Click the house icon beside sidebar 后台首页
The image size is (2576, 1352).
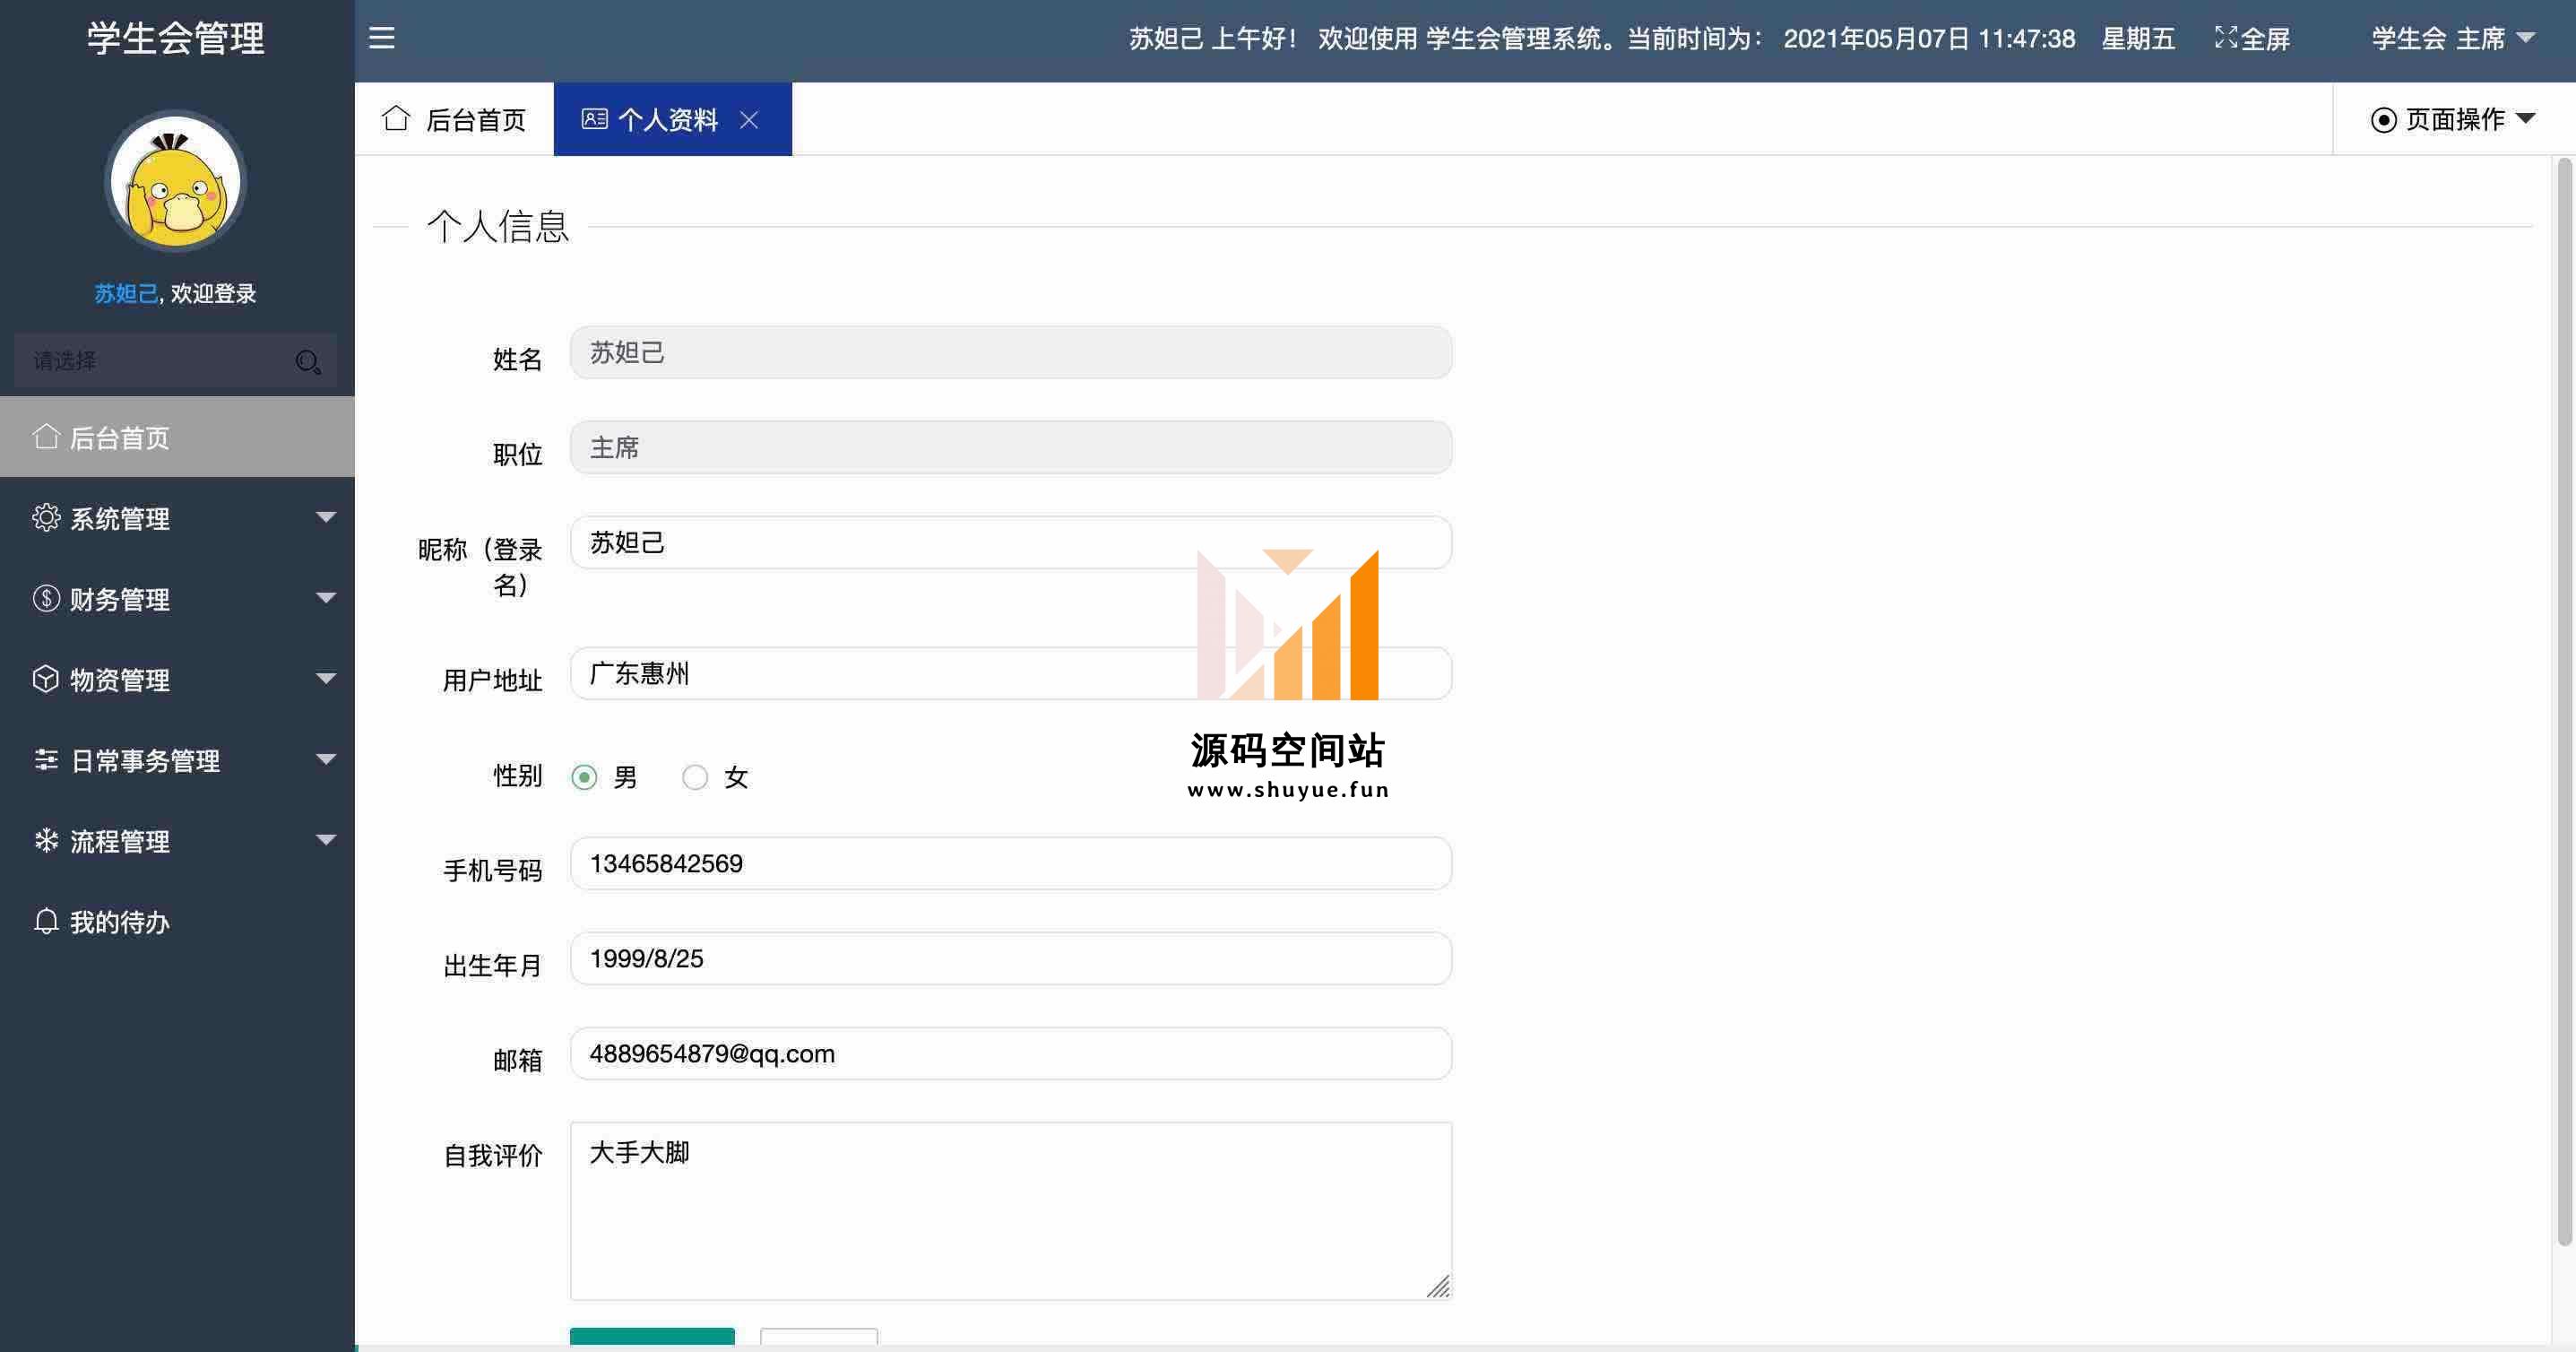(x=46, y=436)
